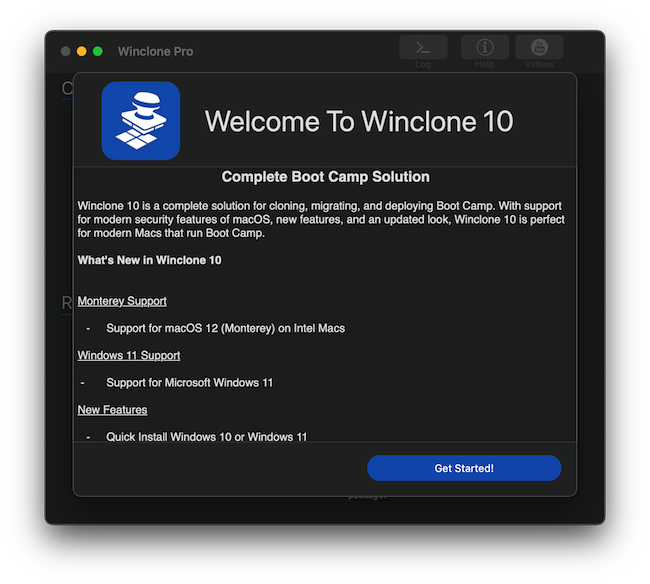The width and height of the screenshot is (650, 584).
Task: Click Support for Microsoft Windows 11 line
Action: [189, 383]
